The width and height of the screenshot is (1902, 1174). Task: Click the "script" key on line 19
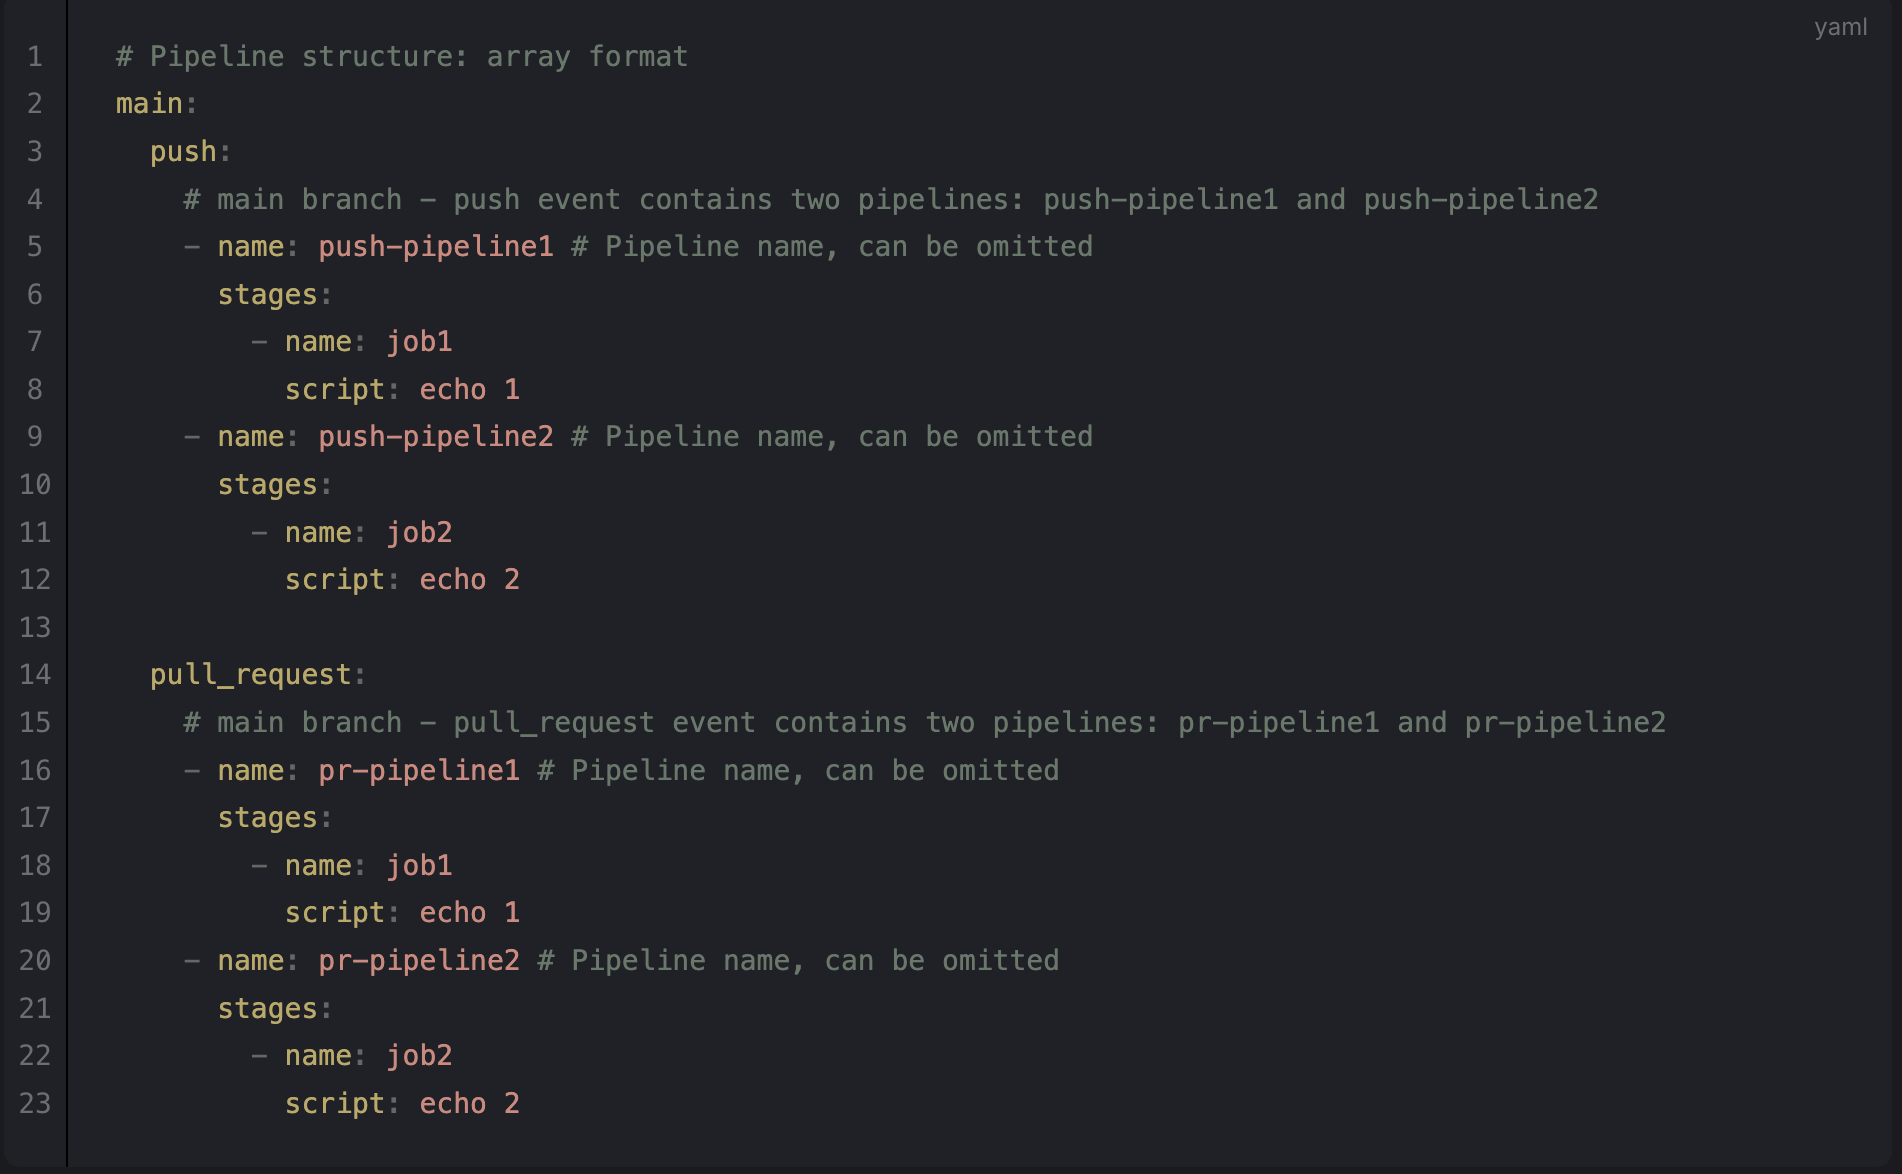pos(334,913)
